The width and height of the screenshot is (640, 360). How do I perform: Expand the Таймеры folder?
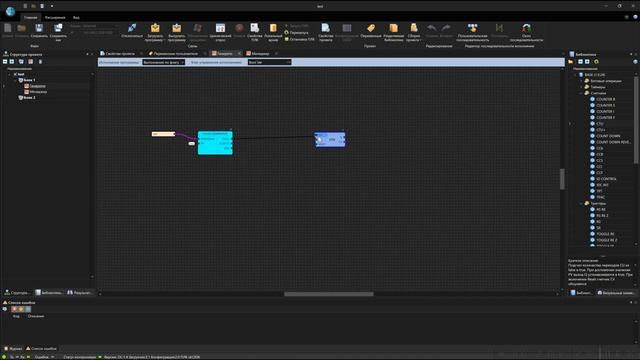582,87
